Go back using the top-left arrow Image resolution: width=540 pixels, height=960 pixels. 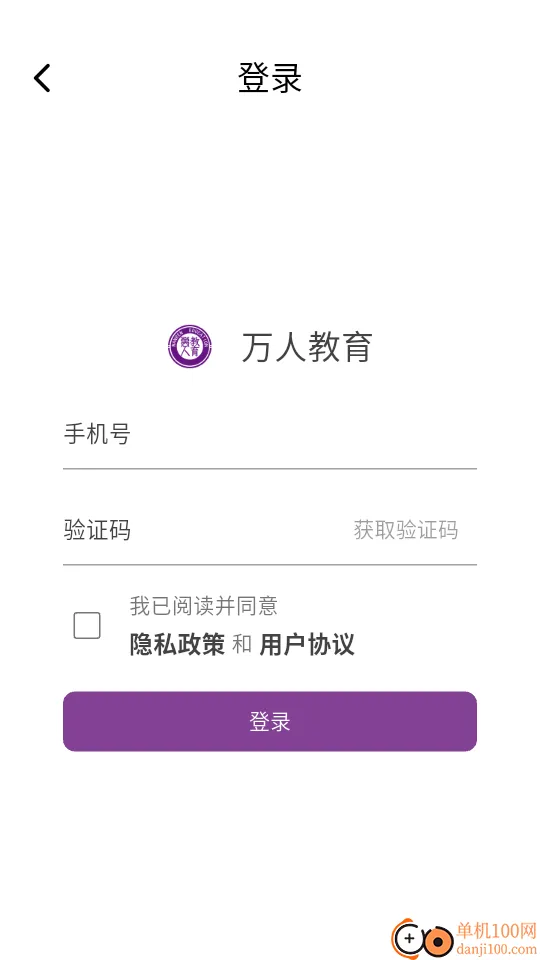point(42,78)
